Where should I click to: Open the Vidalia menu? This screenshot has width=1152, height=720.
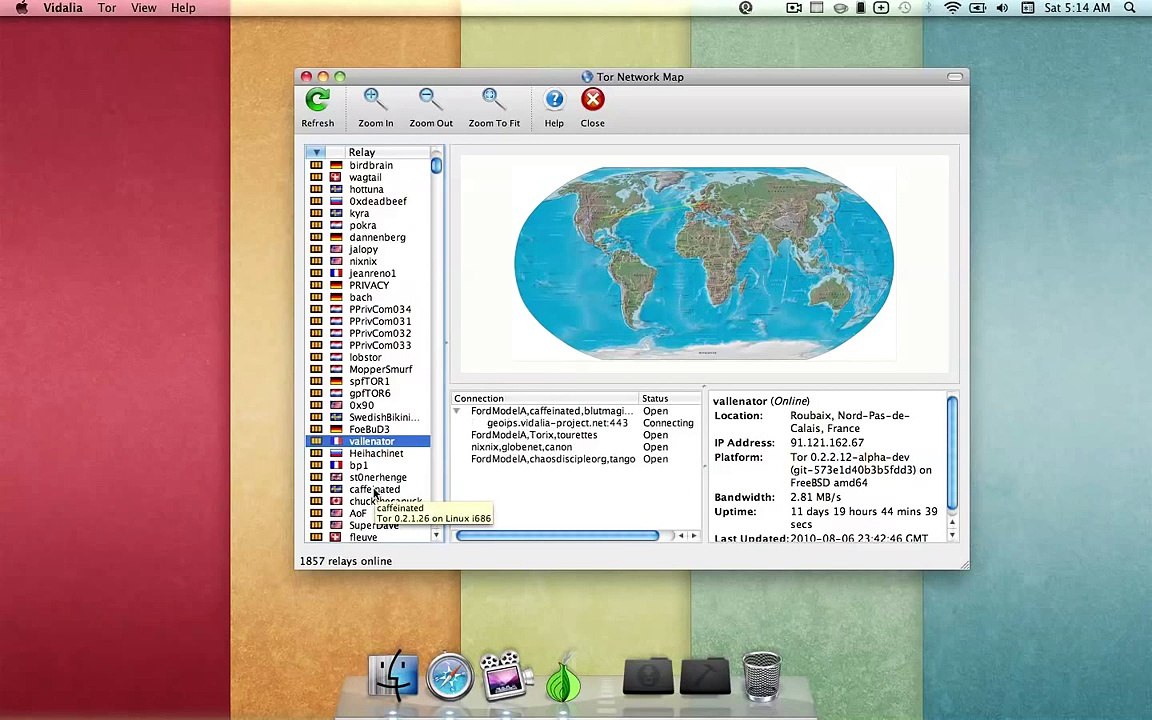[62, 8]
